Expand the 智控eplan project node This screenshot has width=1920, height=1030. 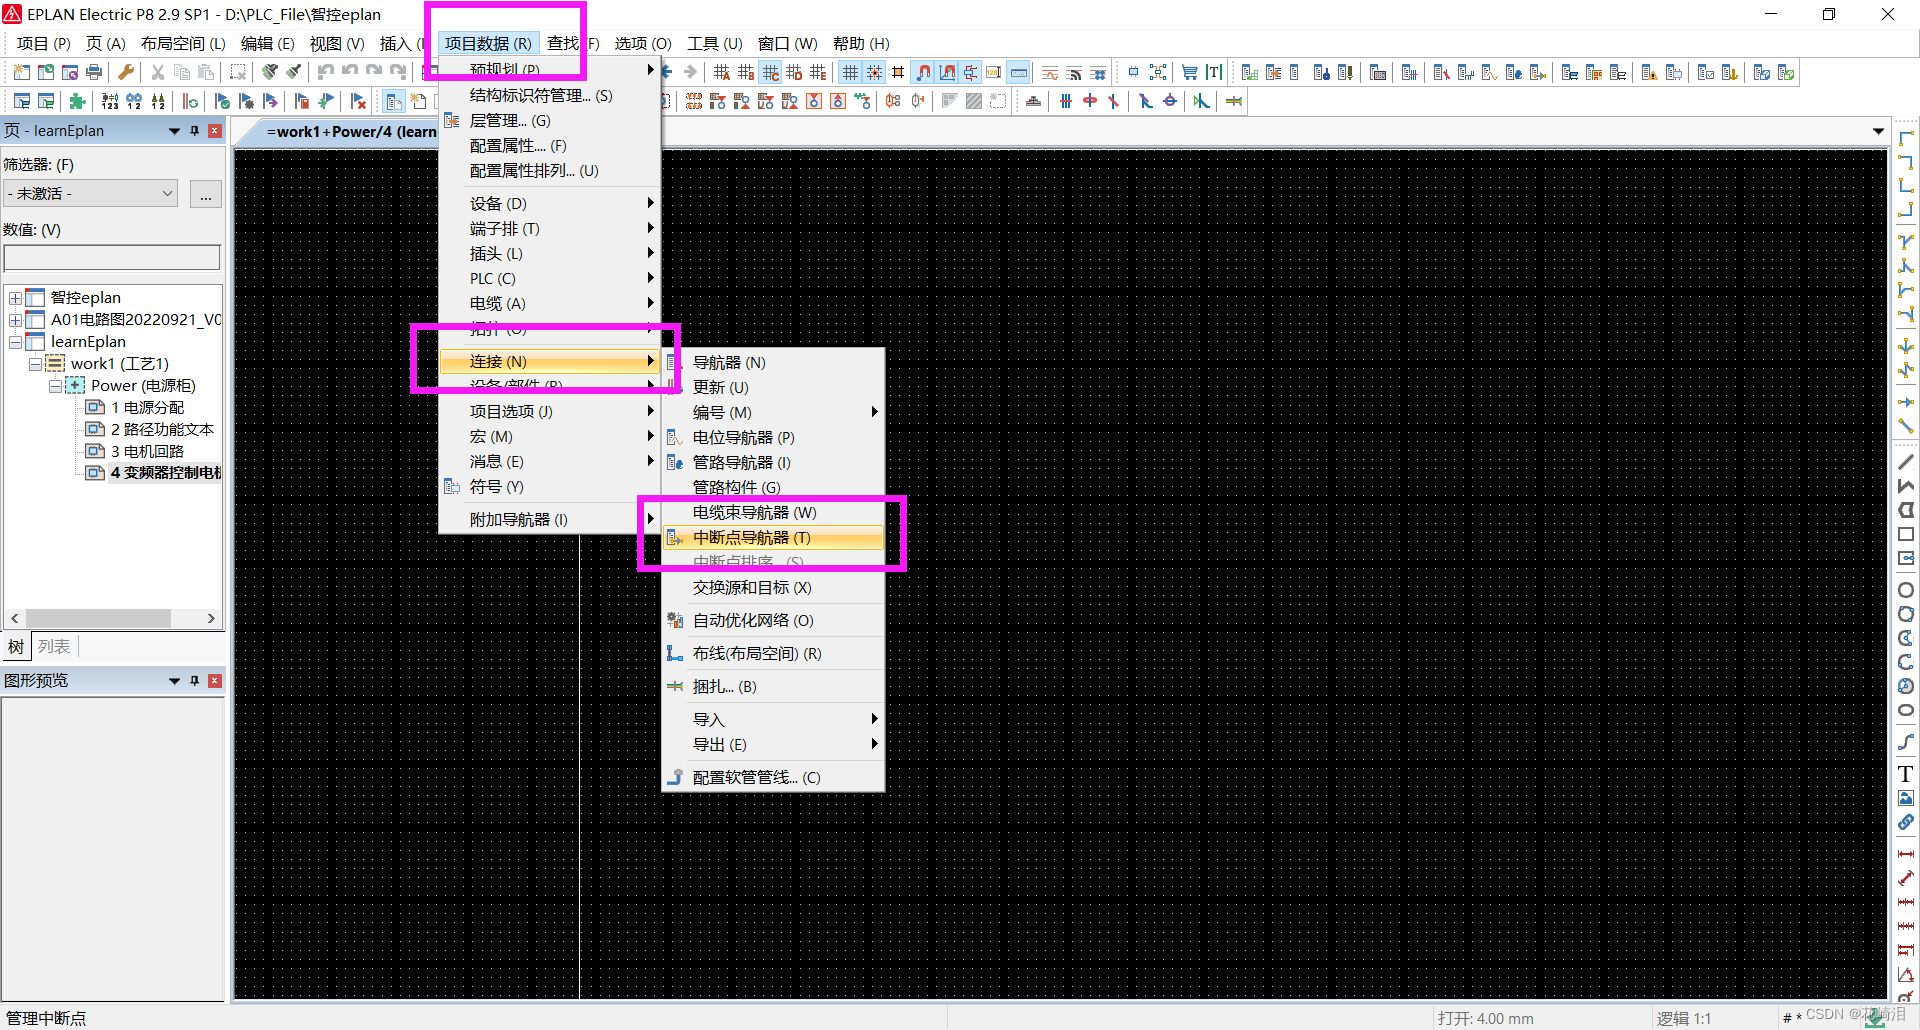[15, 298]
